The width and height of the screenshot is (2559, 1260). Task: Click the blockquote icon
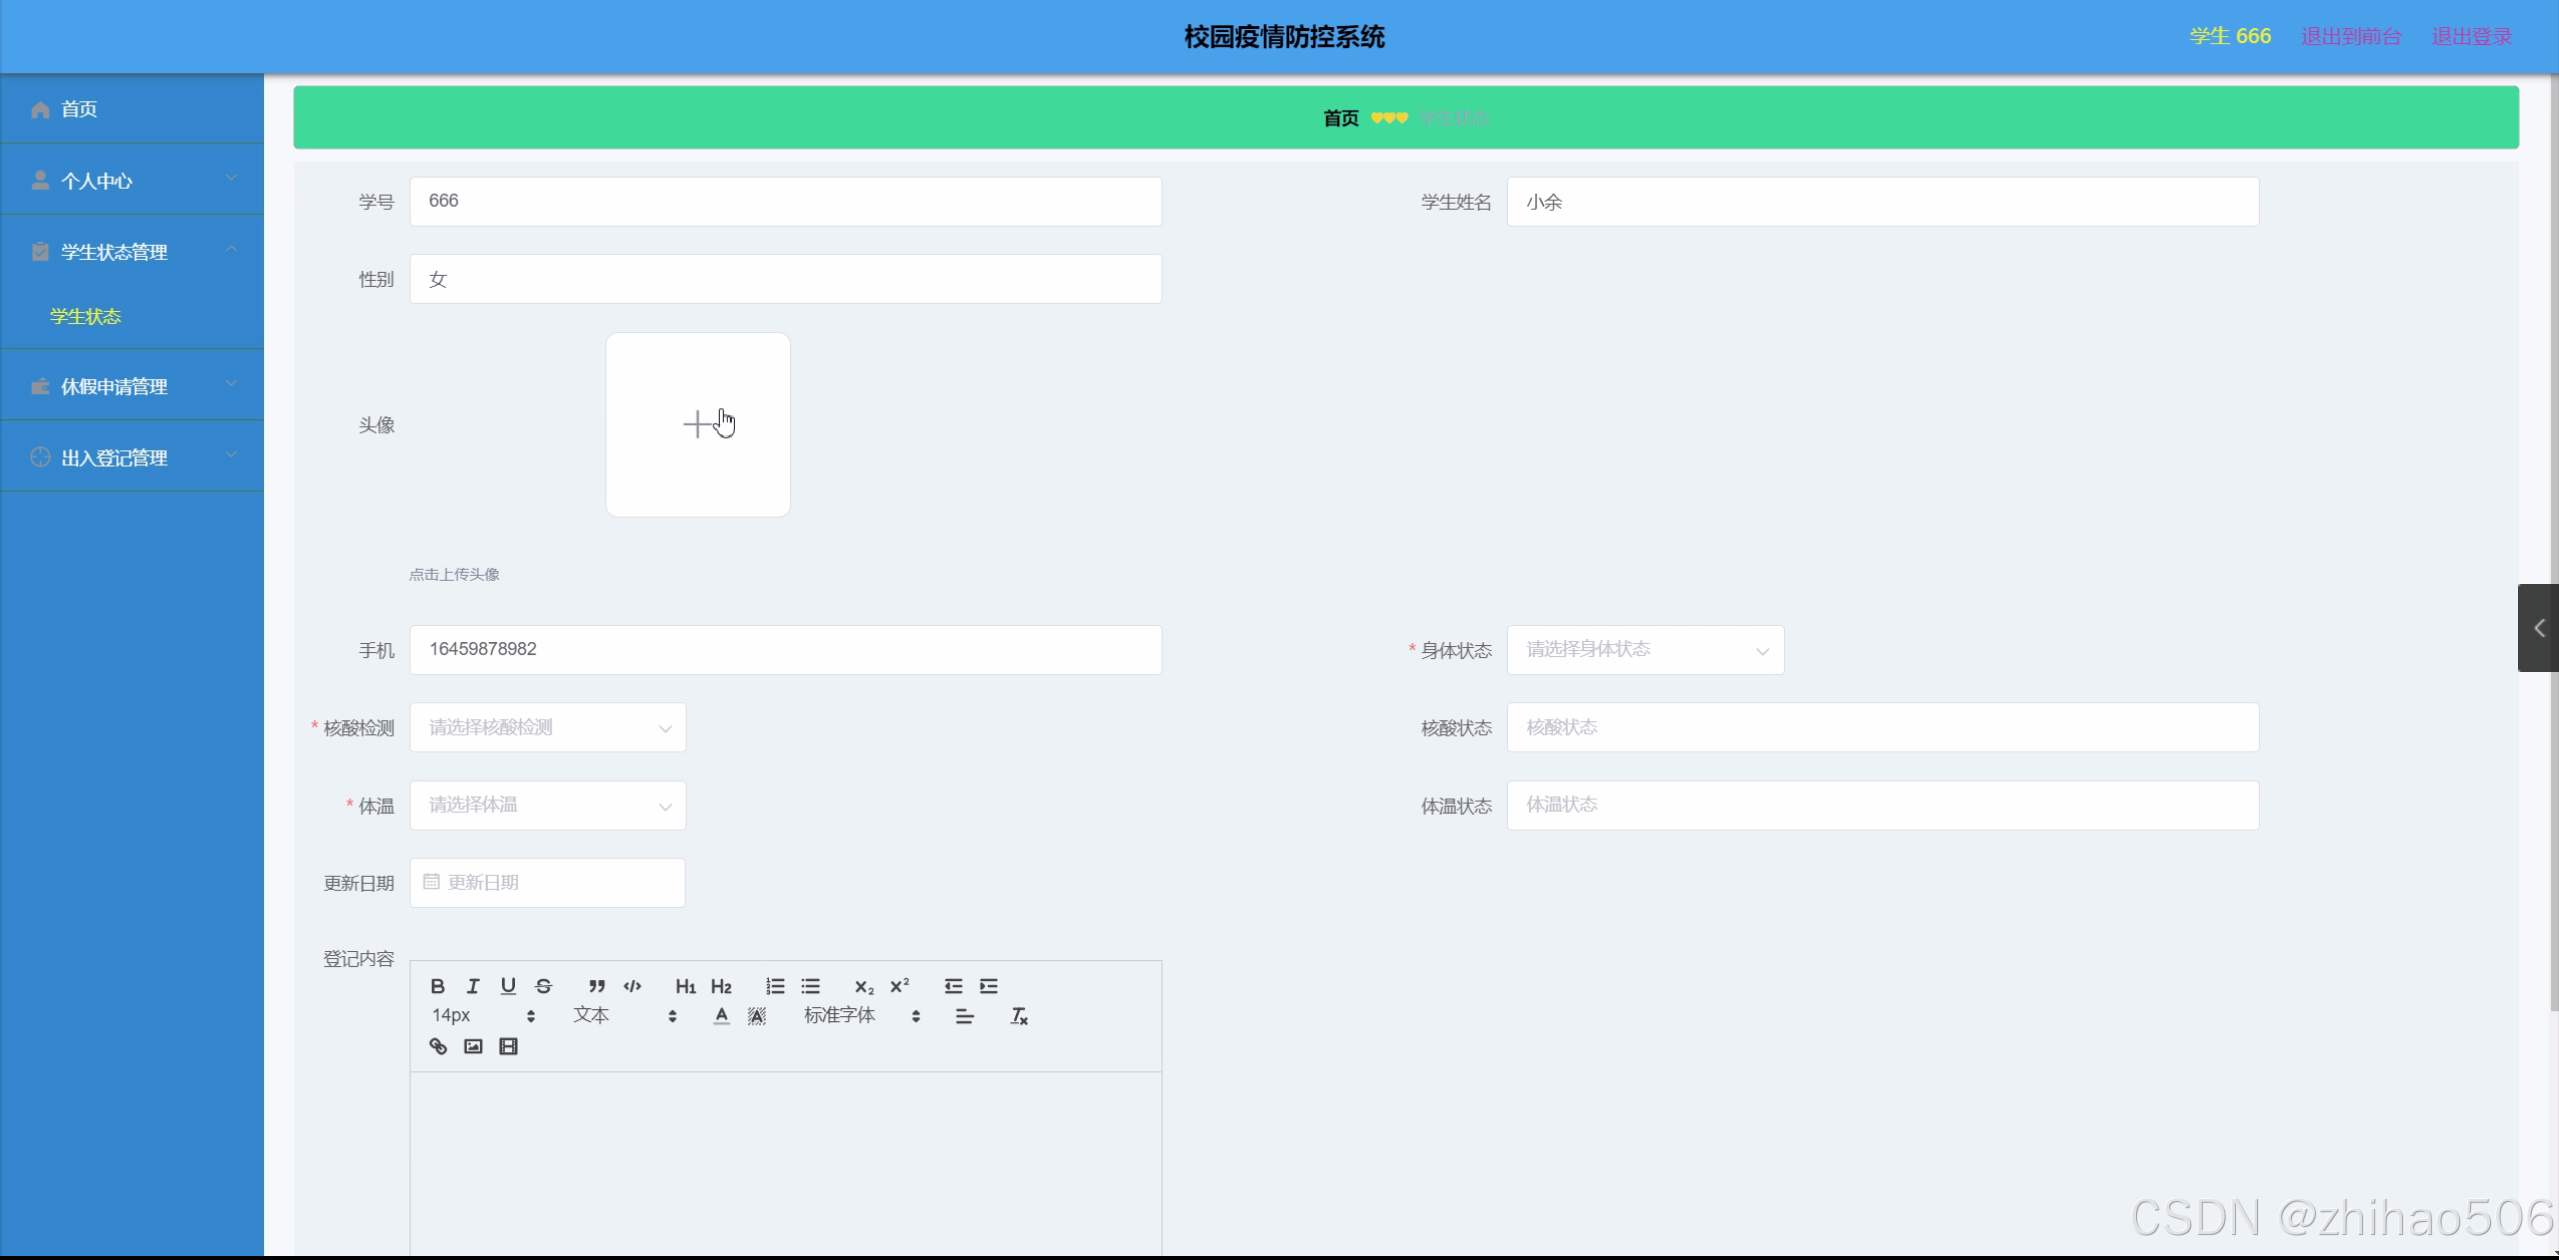click(597, 986)
